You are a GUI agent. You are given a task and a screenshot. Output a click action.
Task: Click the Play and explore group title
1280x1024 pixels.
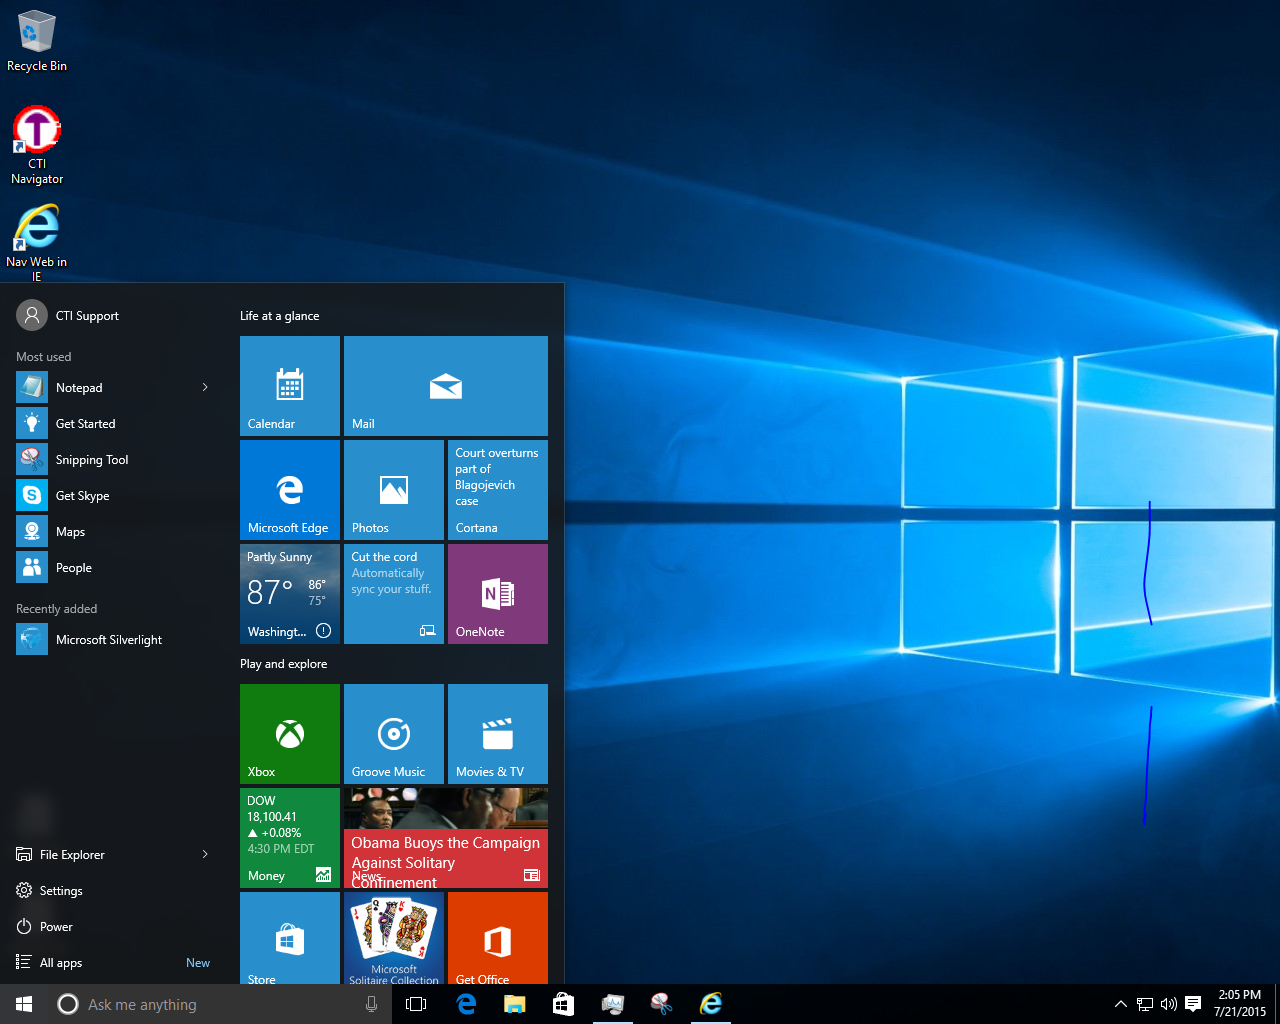pyautogui.click(x=284, y=664)
